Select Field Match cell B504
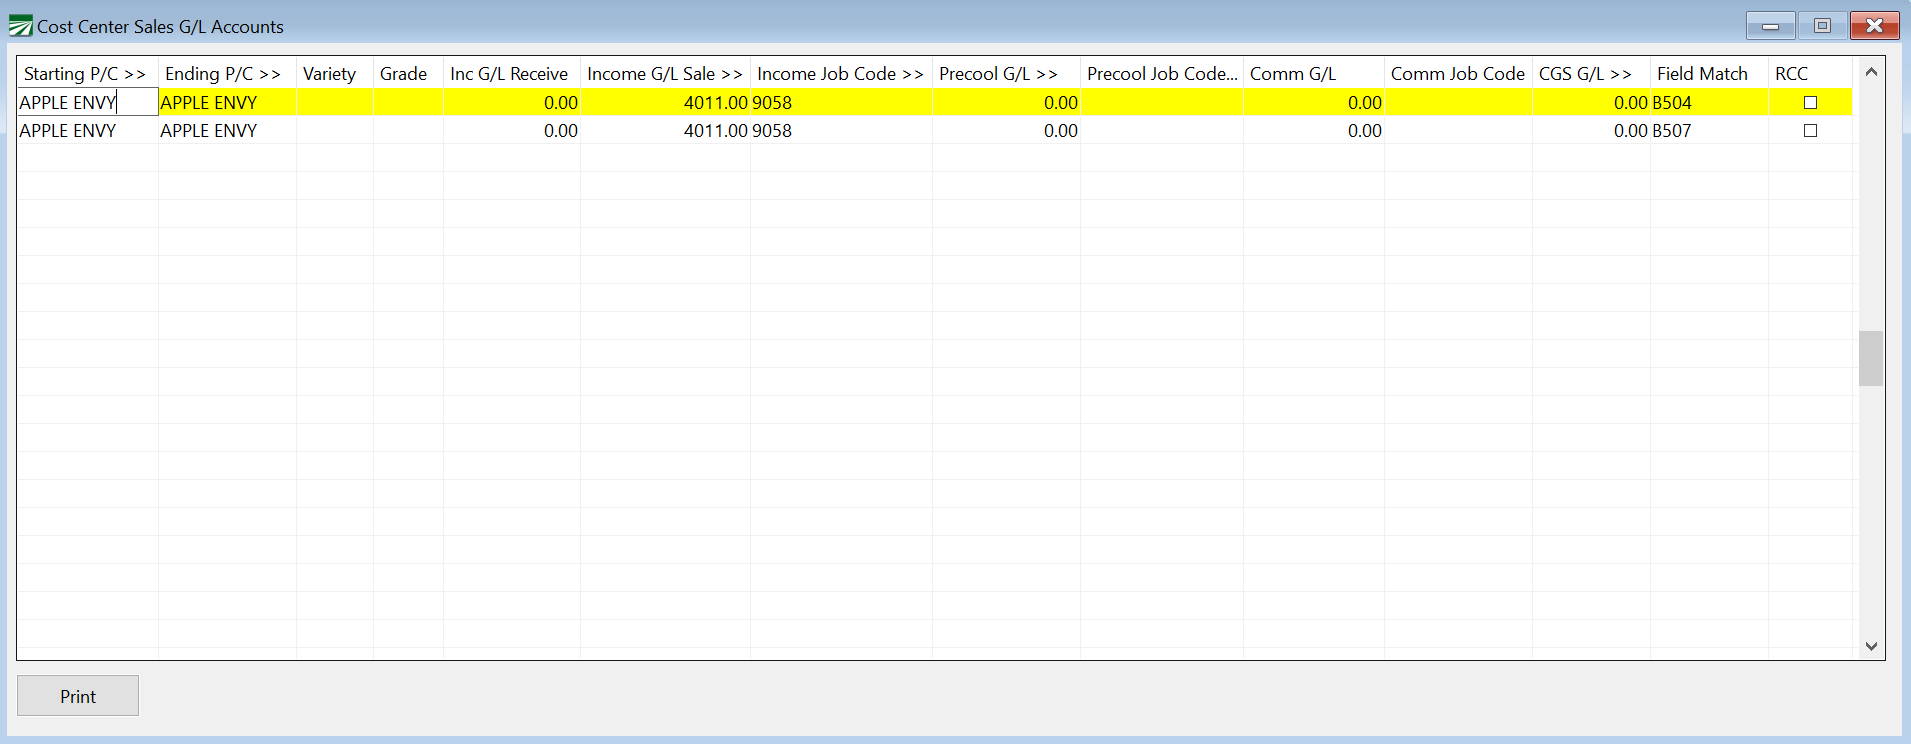 (x=1709, y=102)
